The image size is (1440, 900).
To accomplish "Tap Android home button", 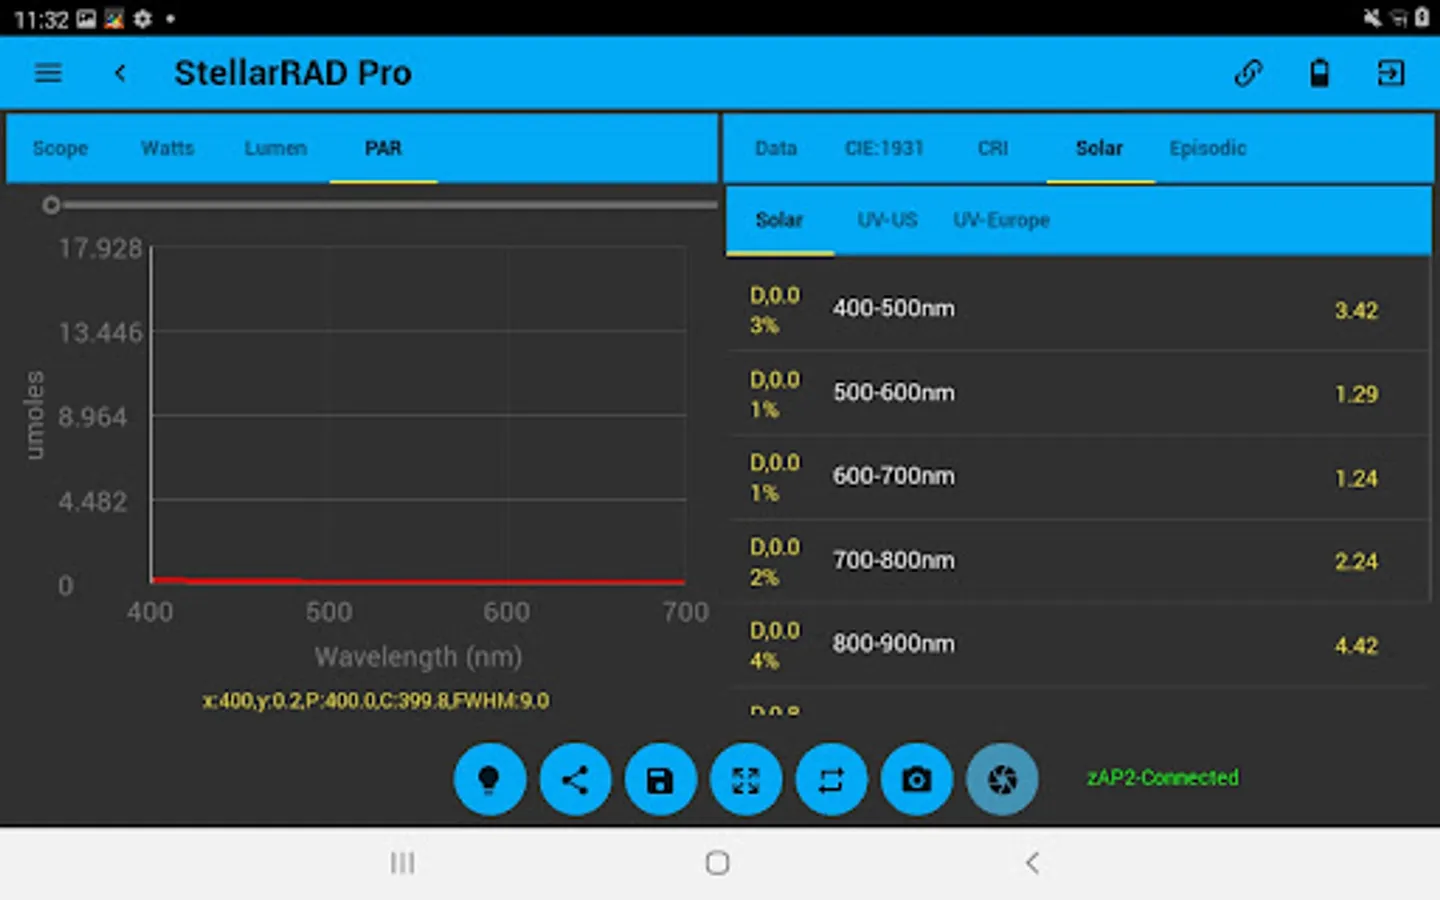I will point(717,863).
